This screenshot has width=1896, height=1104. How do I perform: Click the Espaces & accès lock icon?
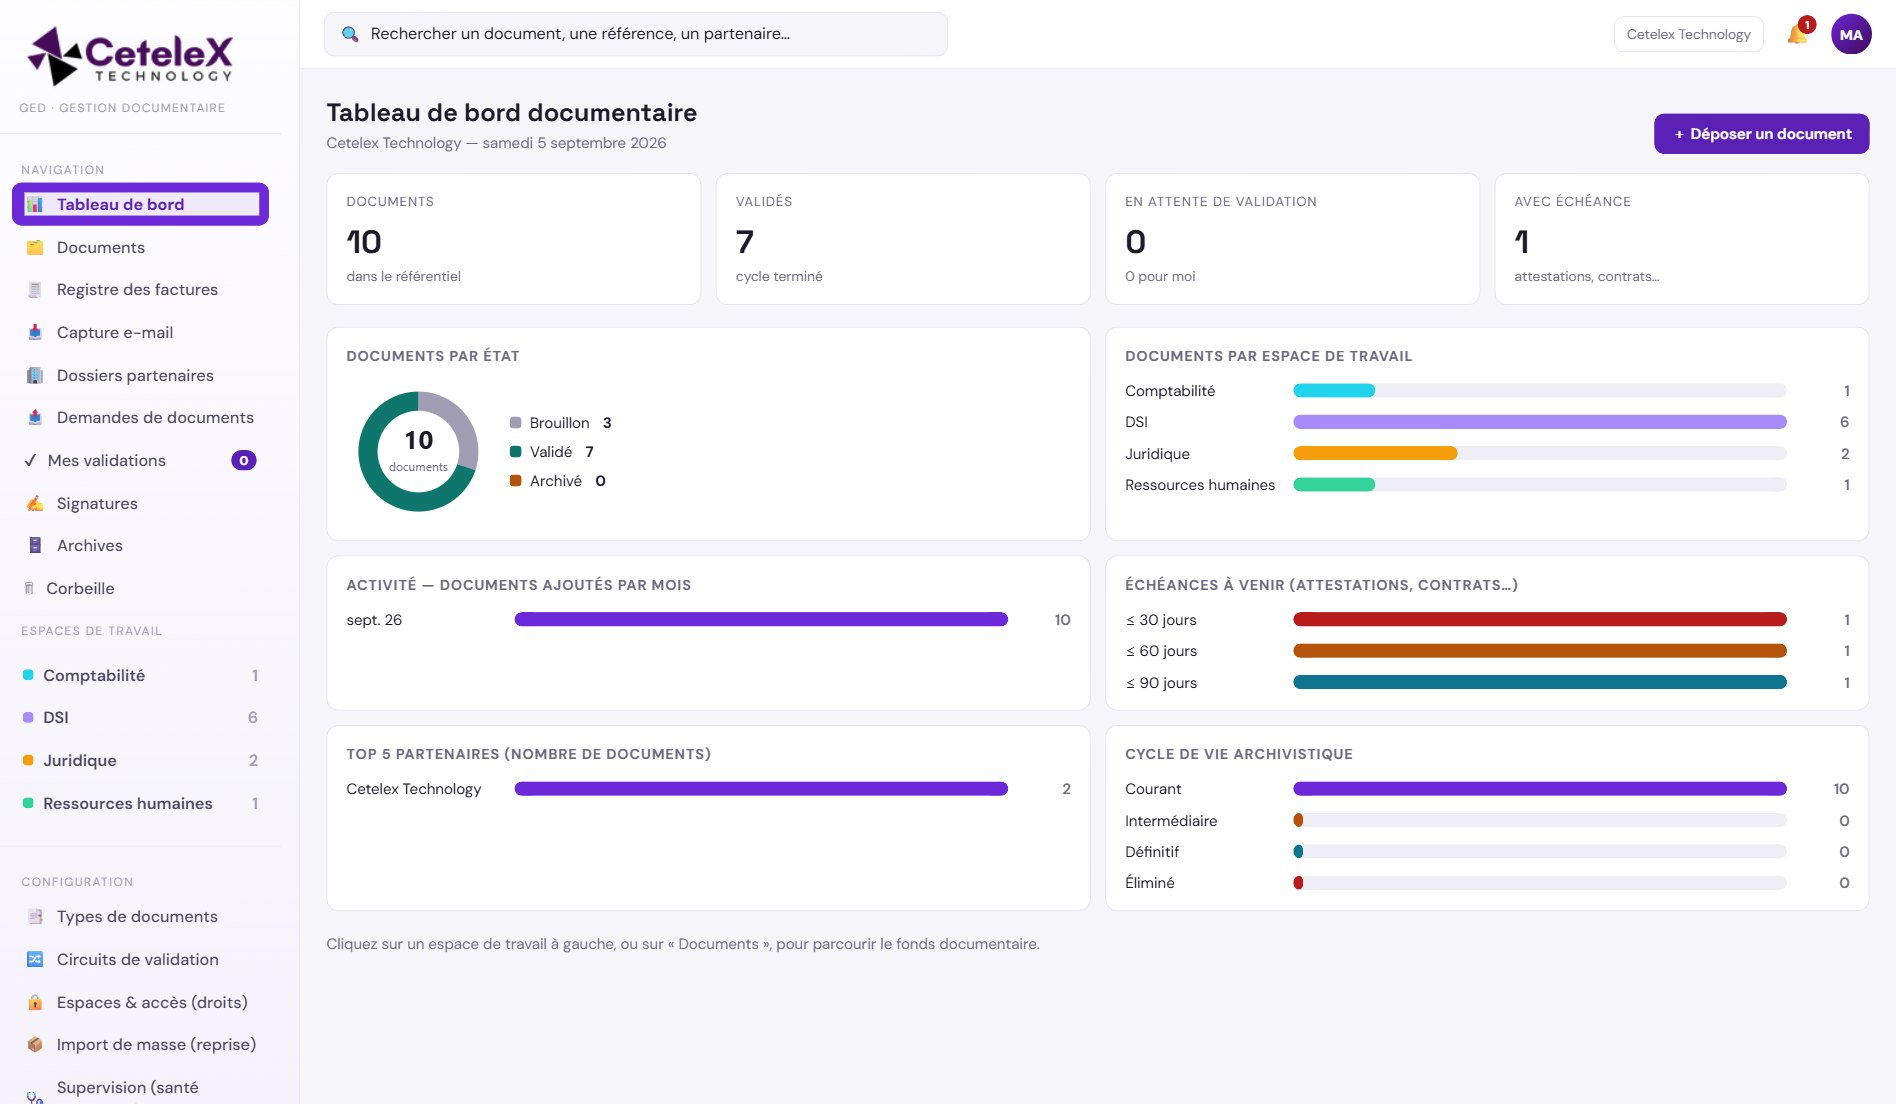click(x=35, y=1002)
